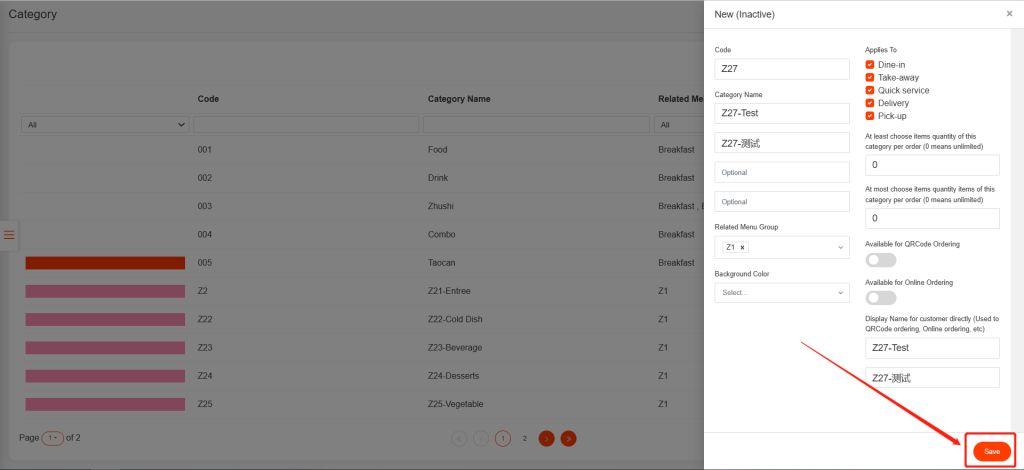Open the hamburger side menu
Image resolution: width=1024 pixels, height=470 pixels.
point(9,235)
